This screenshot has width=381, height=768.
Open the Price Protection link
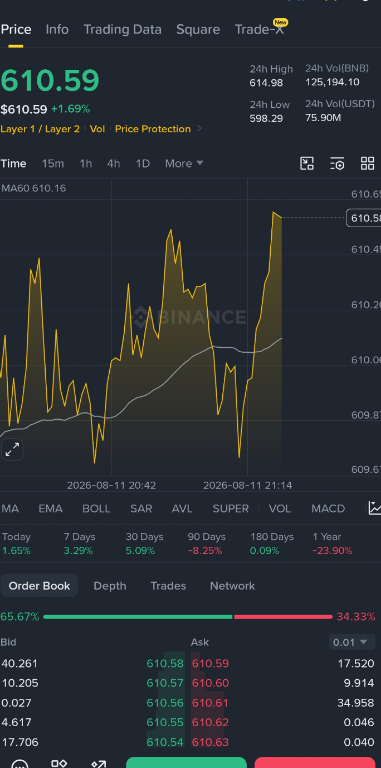coord(153,129)
